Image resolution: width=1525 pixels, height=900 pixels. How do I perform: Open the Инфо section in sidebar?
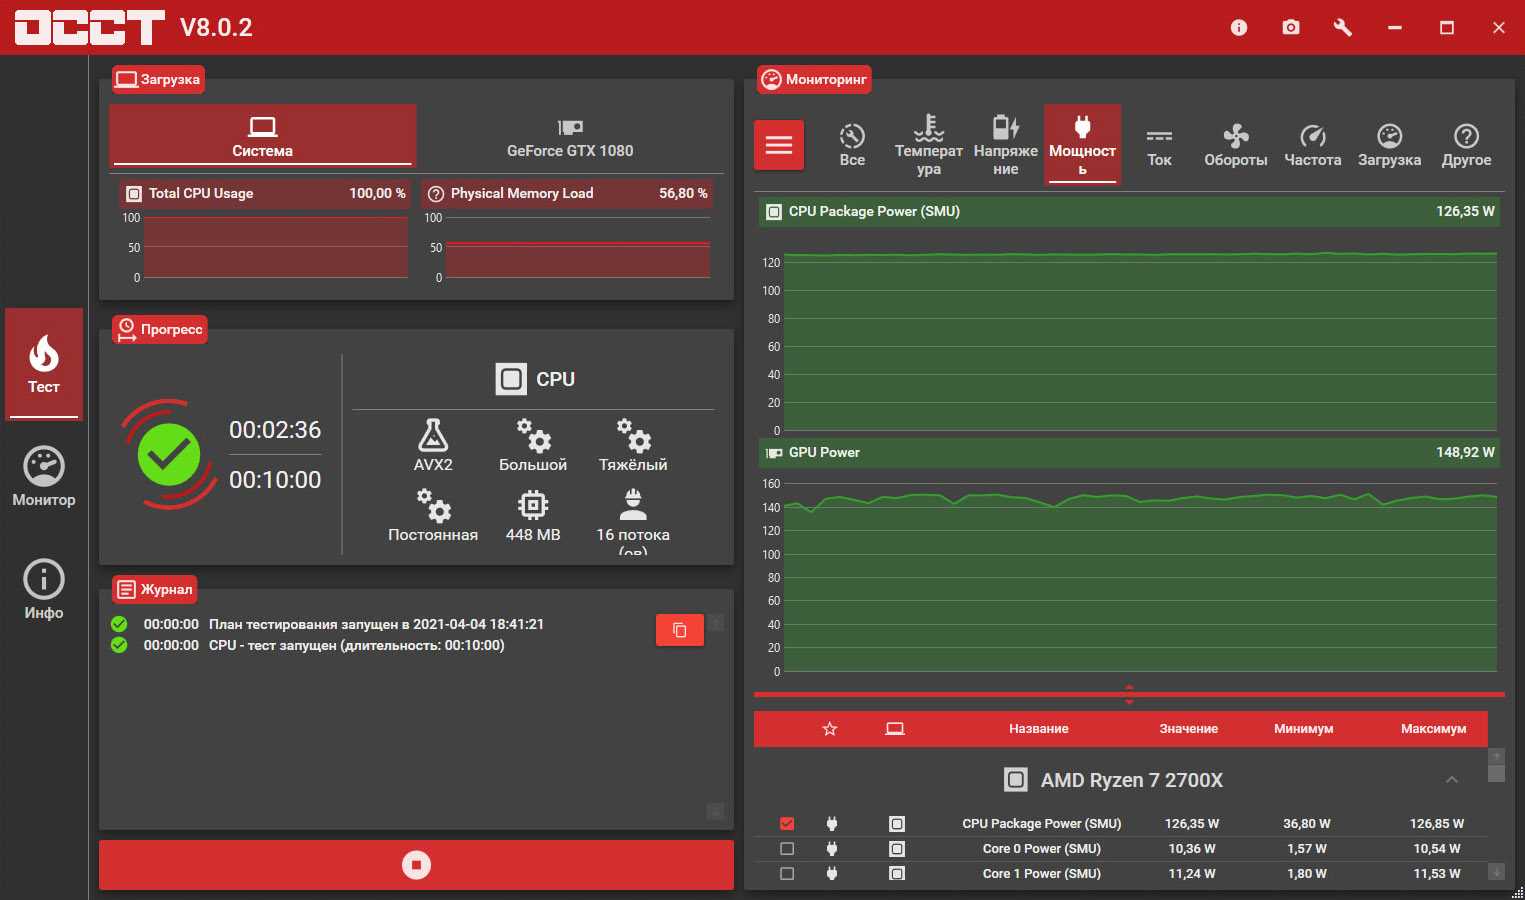[44, 590]
